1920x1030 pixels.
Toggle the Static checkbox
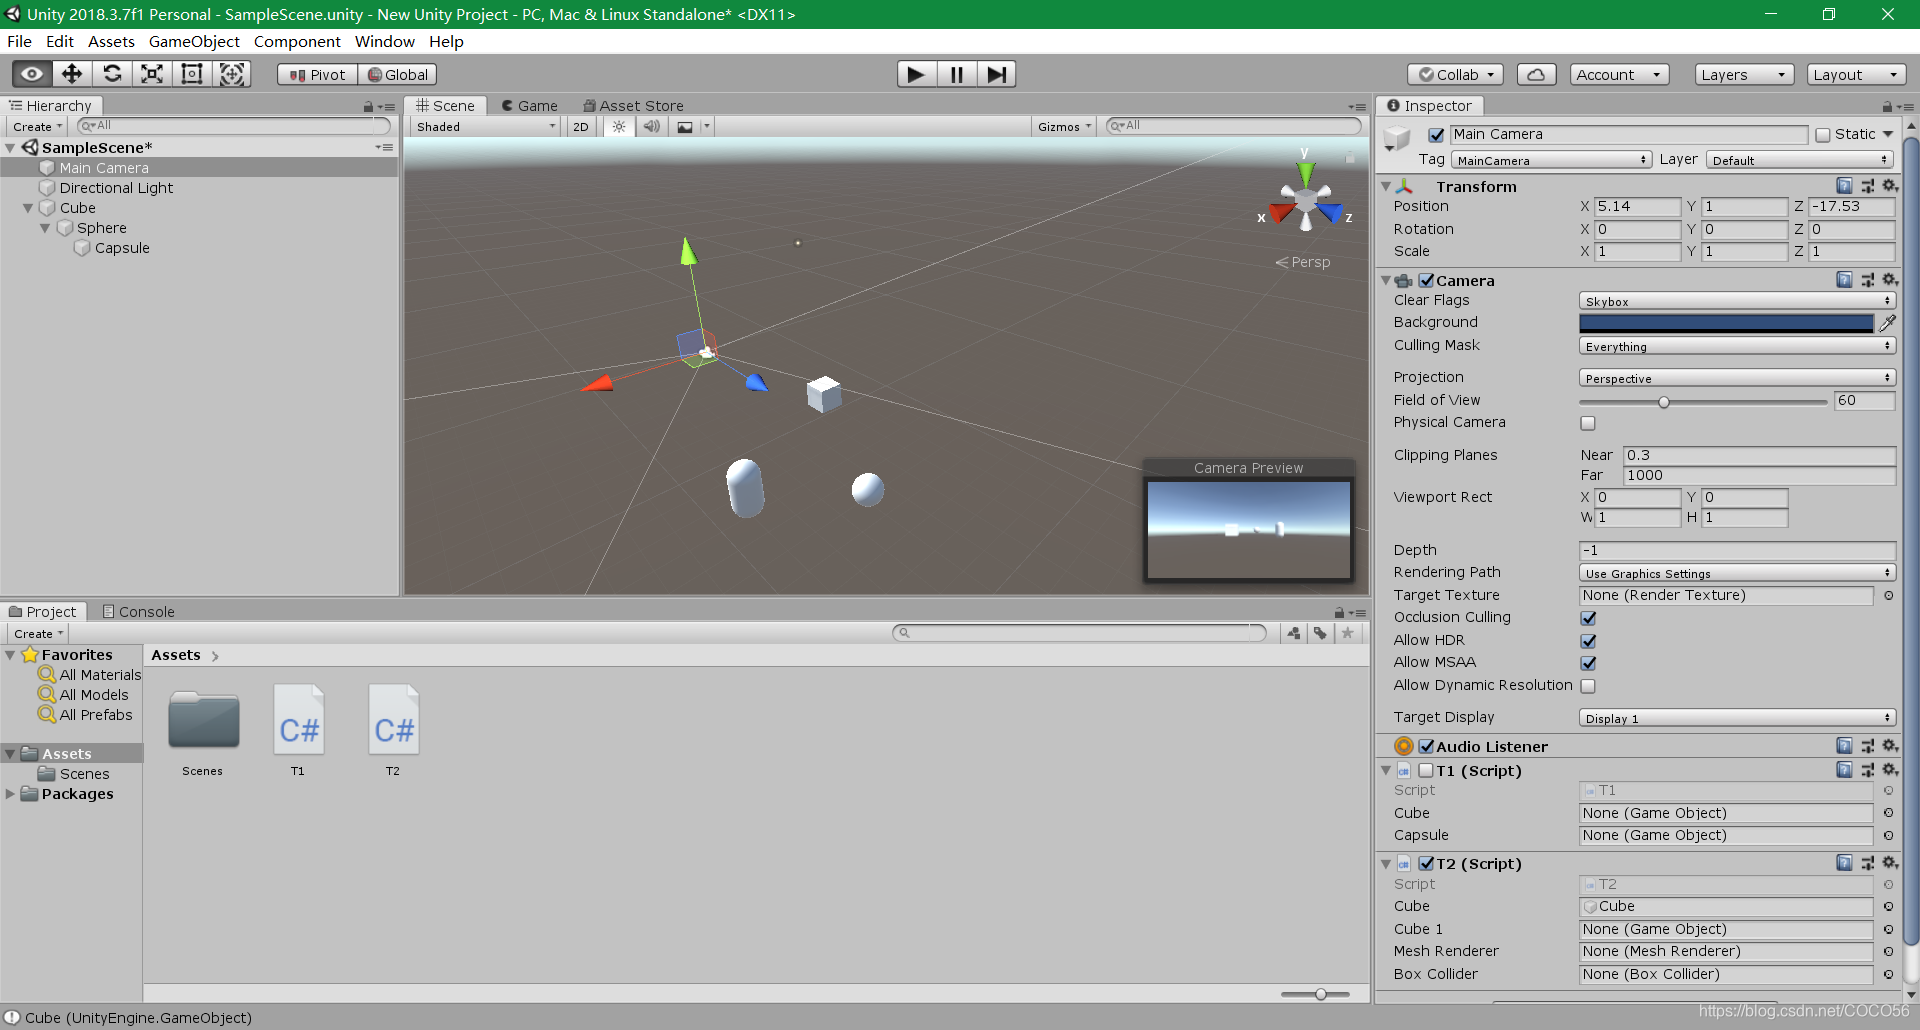(1823, 135)
